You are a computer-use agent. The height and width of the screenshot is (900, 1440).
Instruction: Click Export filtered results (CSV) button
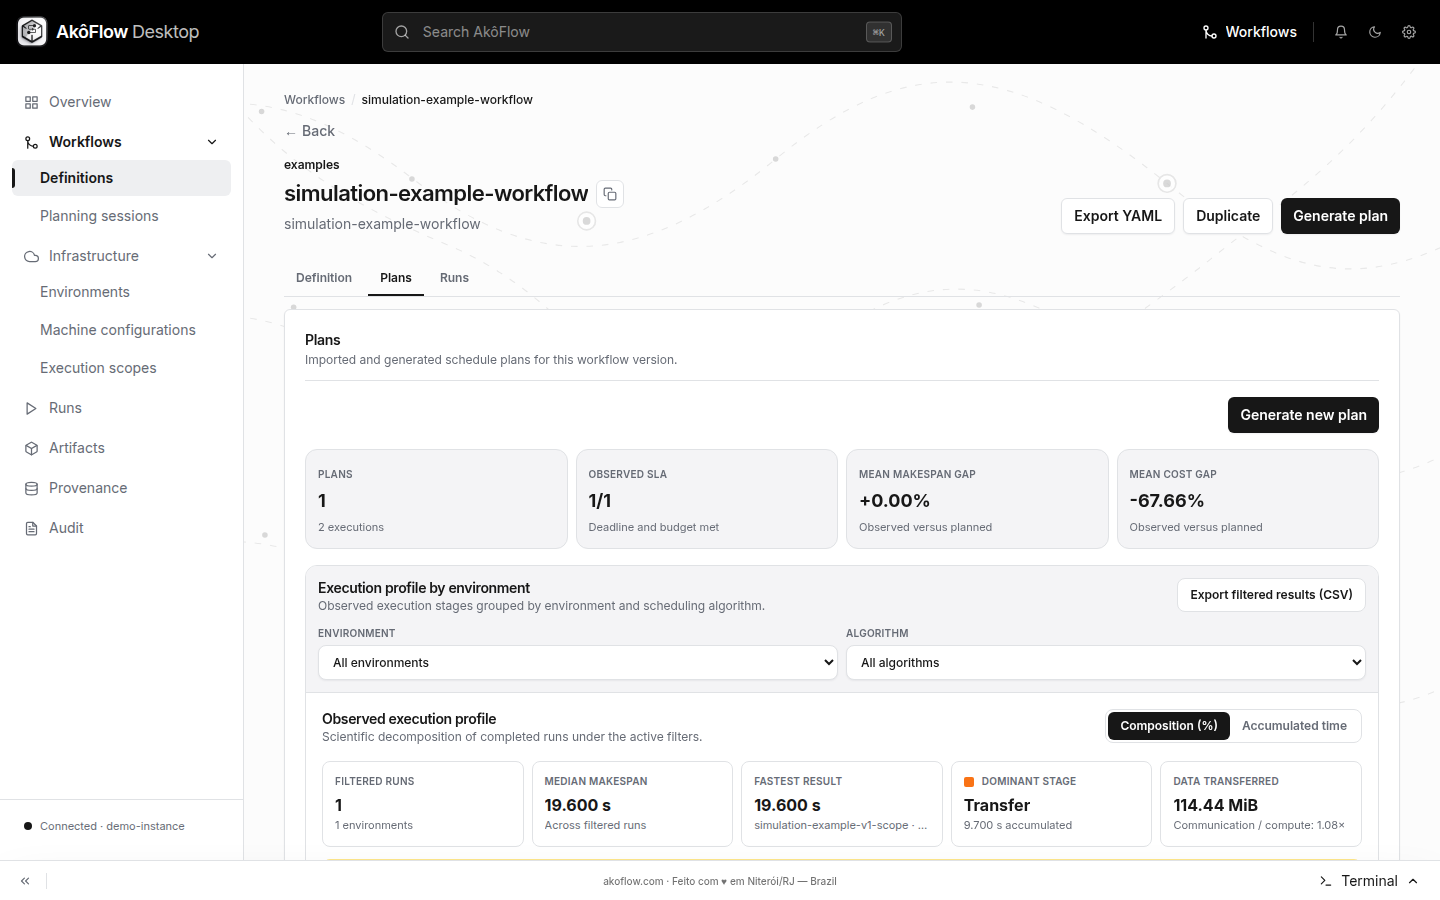coord(1271,595)
